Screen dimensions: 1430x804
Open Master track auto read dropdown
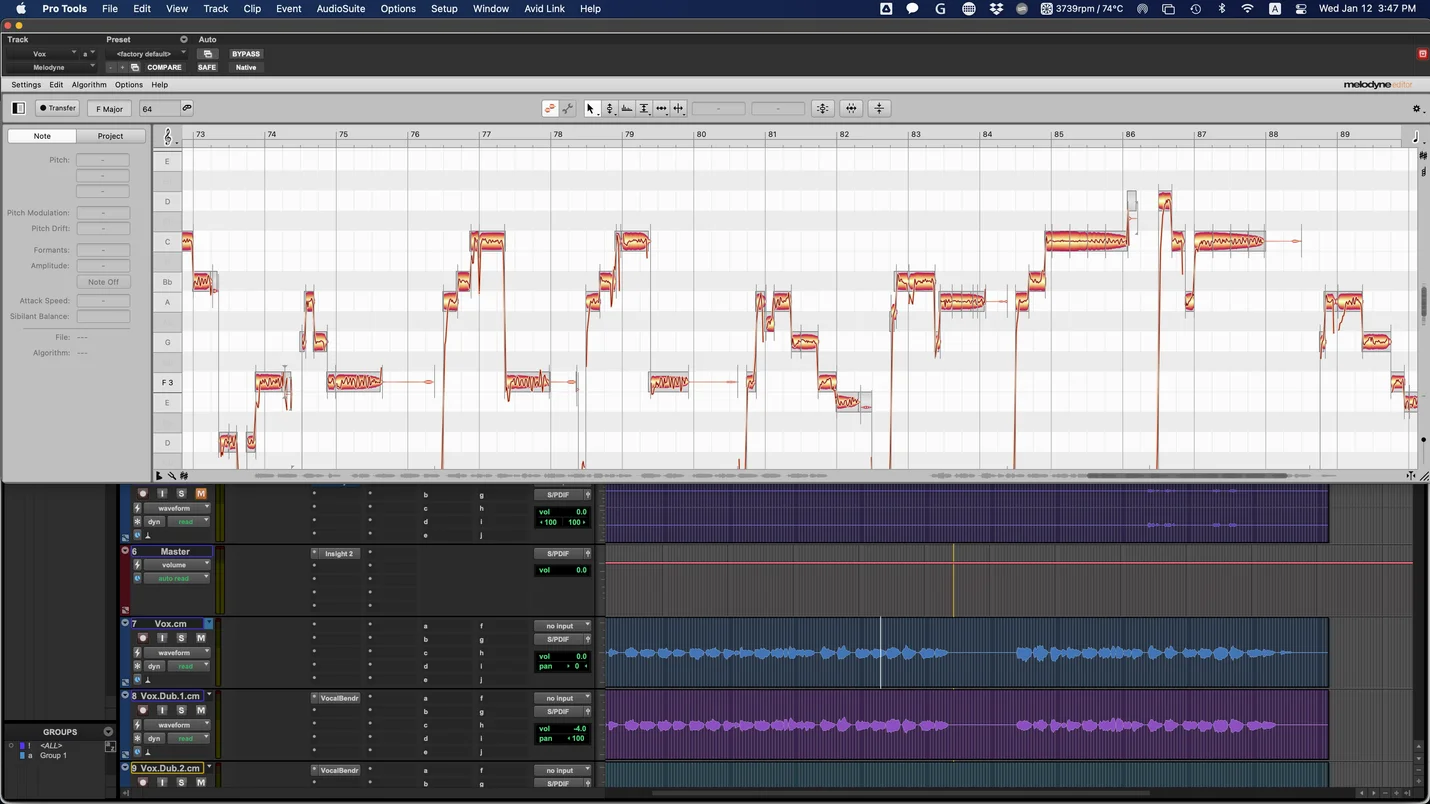pyautogui.click(x=177, y=578)
